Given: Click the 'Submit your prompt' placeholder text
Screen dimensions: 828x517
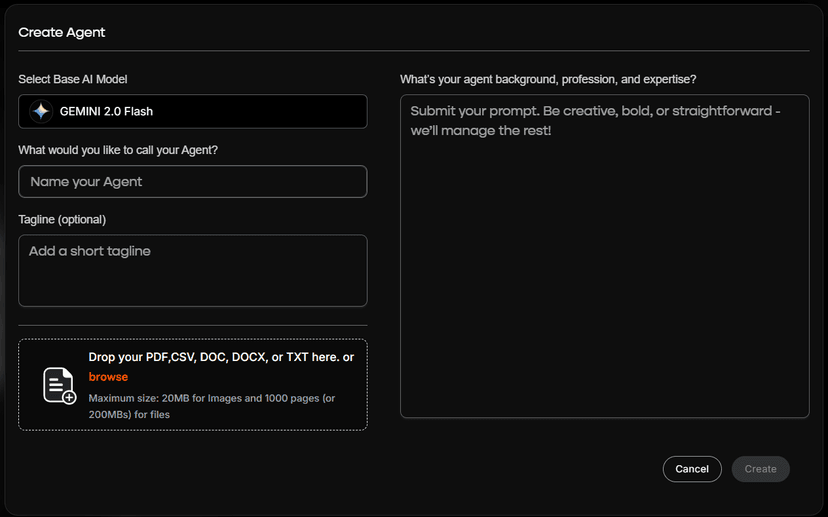Looking at the screenshot, I should point(594,120).
